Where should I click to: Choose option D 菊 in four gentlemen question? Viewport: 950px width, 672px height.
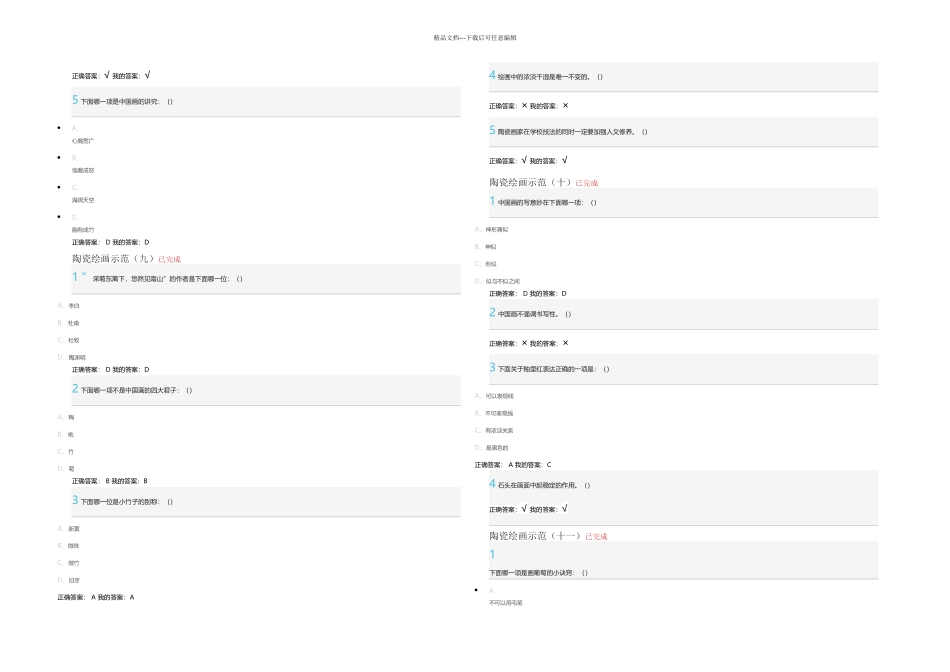[x=71, y=468]
